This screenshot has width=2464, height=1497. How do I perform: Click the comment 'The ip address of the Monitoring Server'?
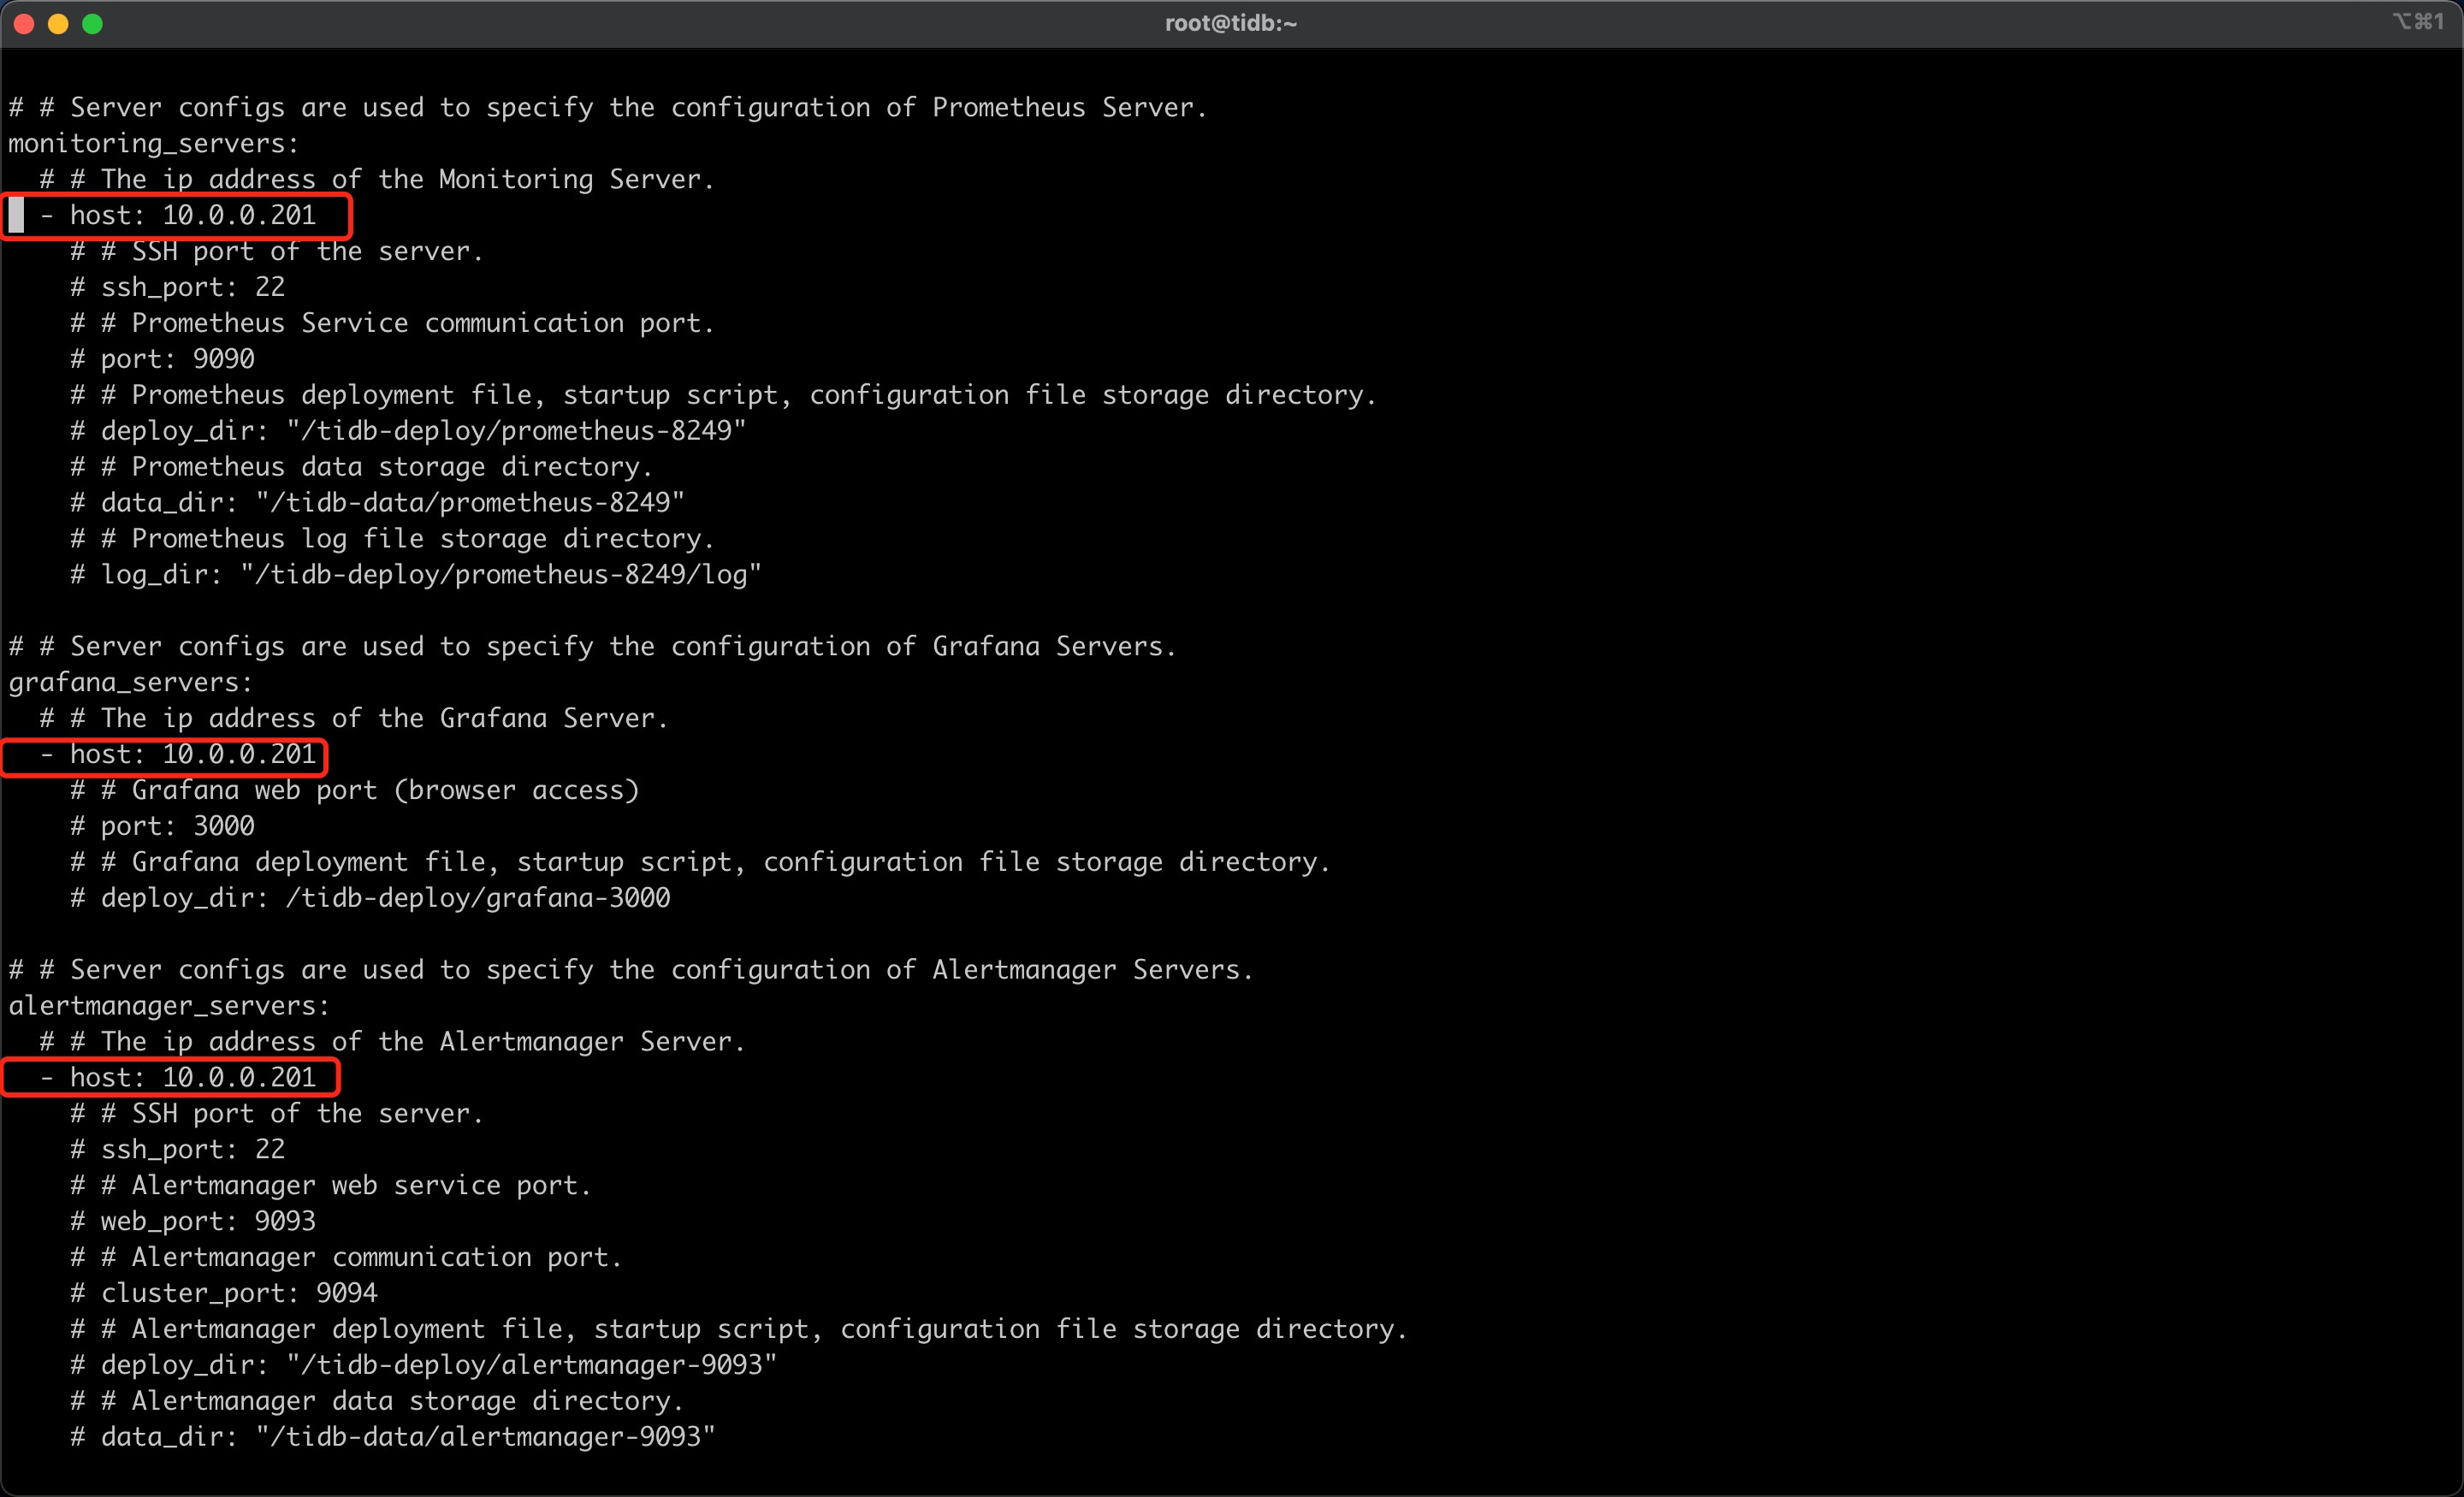coord(377,179)
